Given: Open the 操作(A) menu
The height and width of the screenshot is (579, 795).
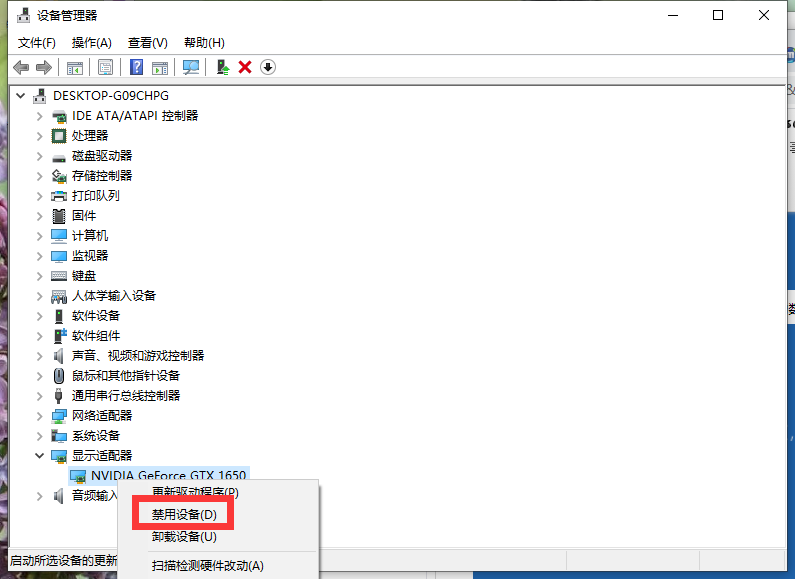Looking at the screenshot, I should point(91,43).
